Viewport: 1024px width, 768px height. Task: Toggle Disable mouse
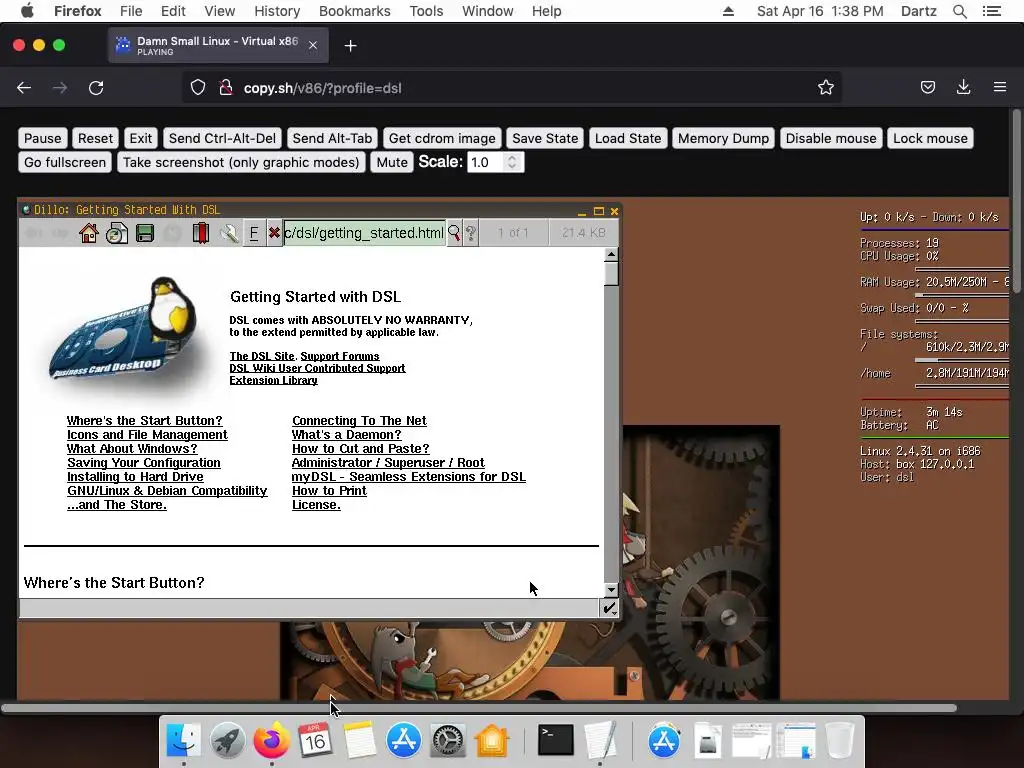[831, 138]
